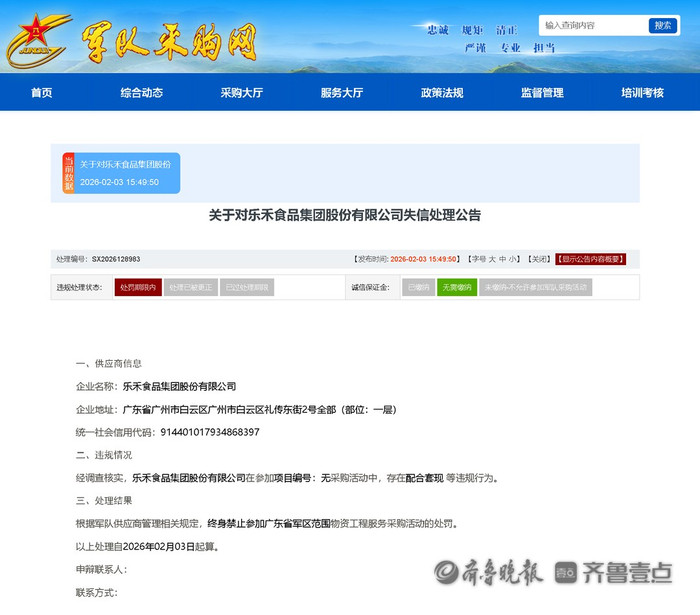This screenshot has width=700, height=615.
Task: Click the credit code 914401017934868397
Action: pyautogui.click(x=210, y=432)
